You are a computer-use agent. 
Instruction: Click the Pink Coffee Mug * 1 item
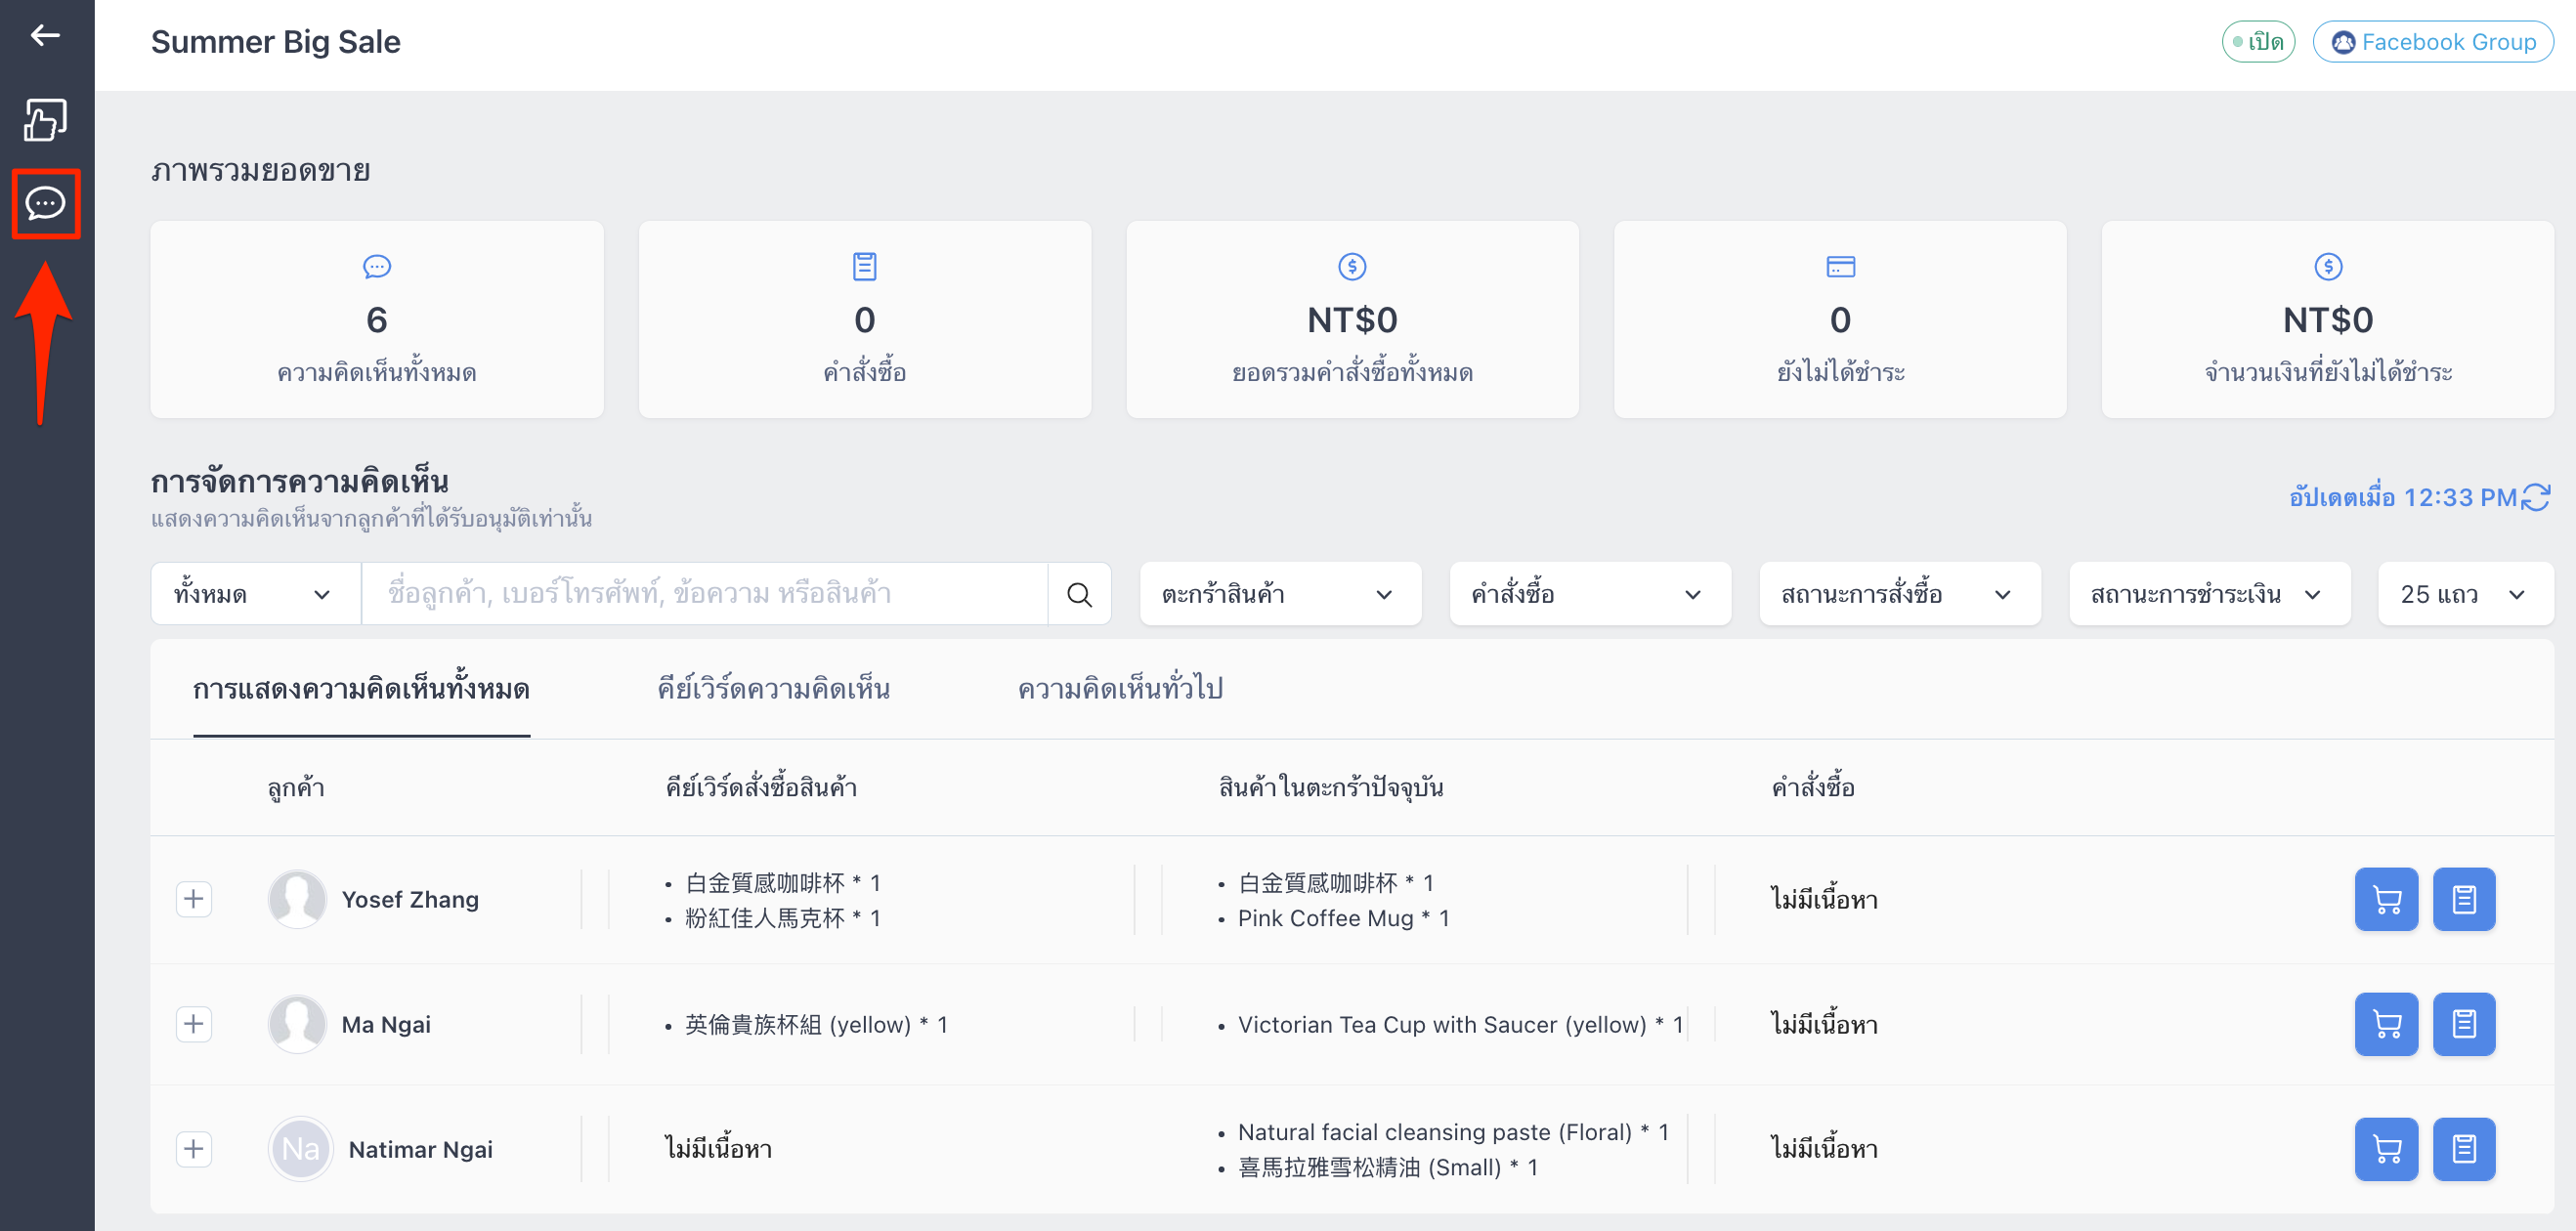tap(1343, 918)
